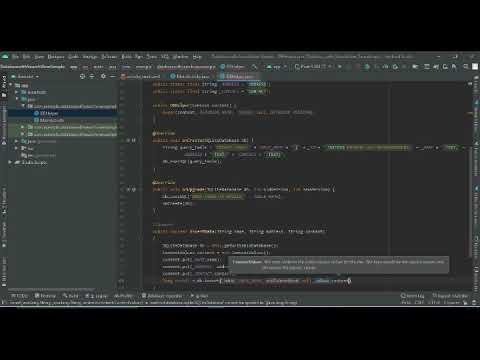Open the Refactor menu

tap(109, 57)
